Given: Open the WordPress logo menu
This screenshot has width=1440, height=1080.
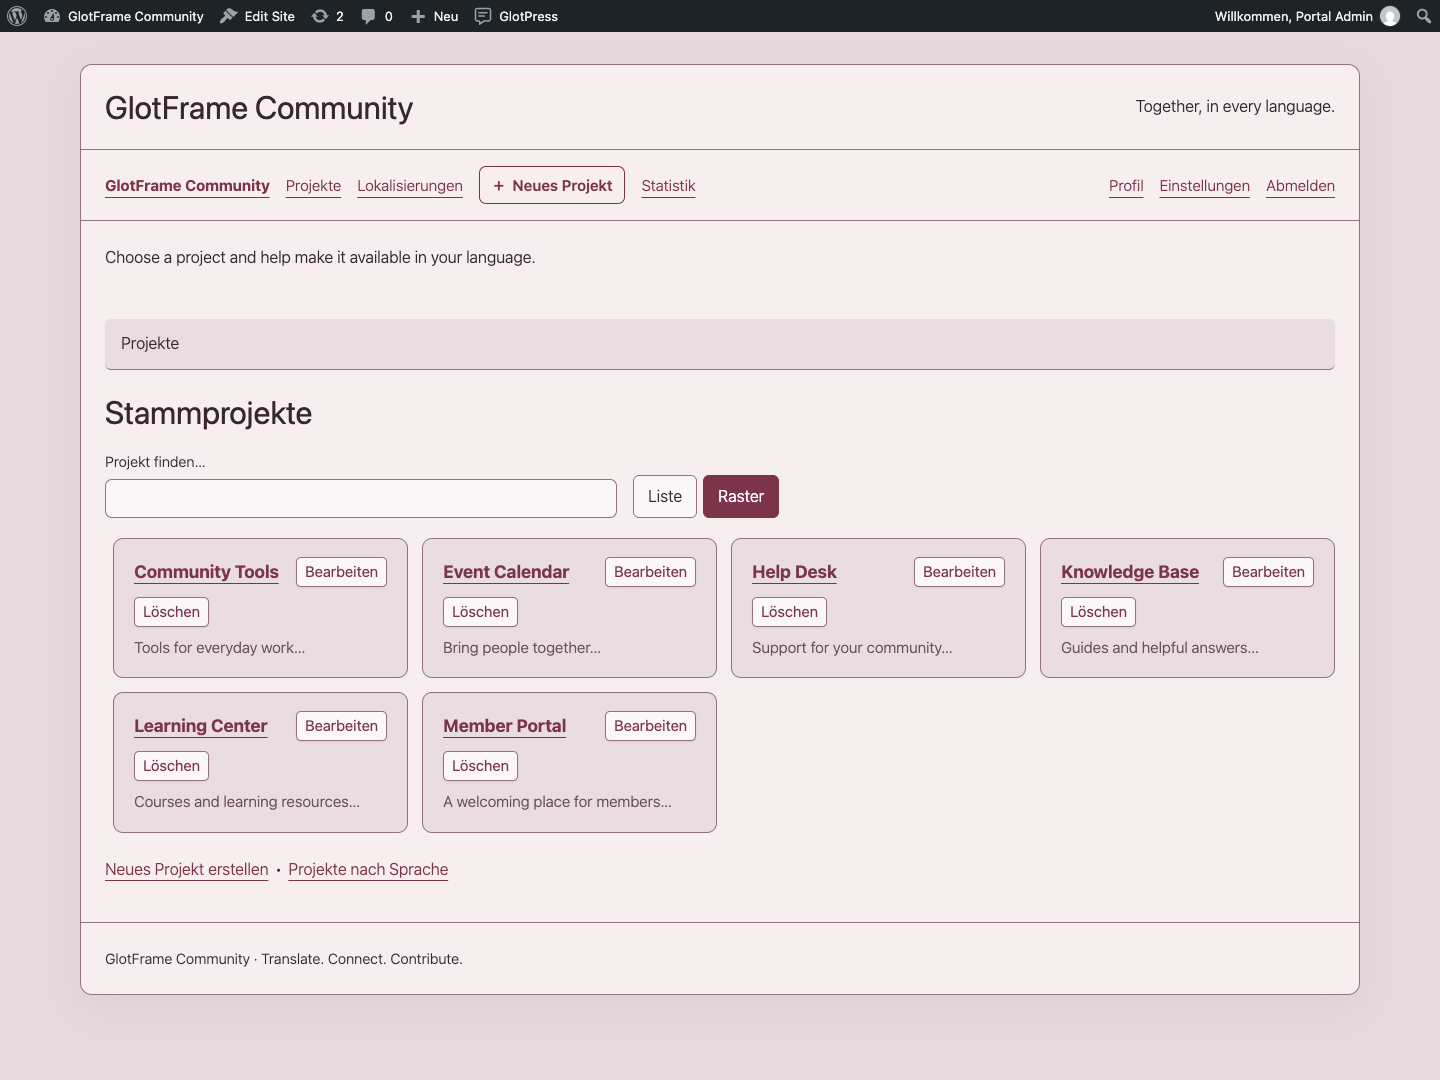Looking at the screenshot, I should (x=17, y=16).
